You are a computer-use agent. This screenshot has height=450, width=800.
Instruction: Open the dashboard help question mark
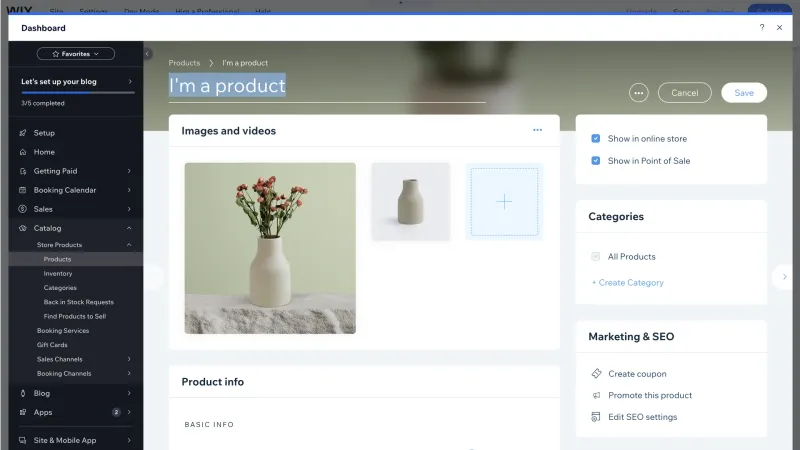(762, 28)
